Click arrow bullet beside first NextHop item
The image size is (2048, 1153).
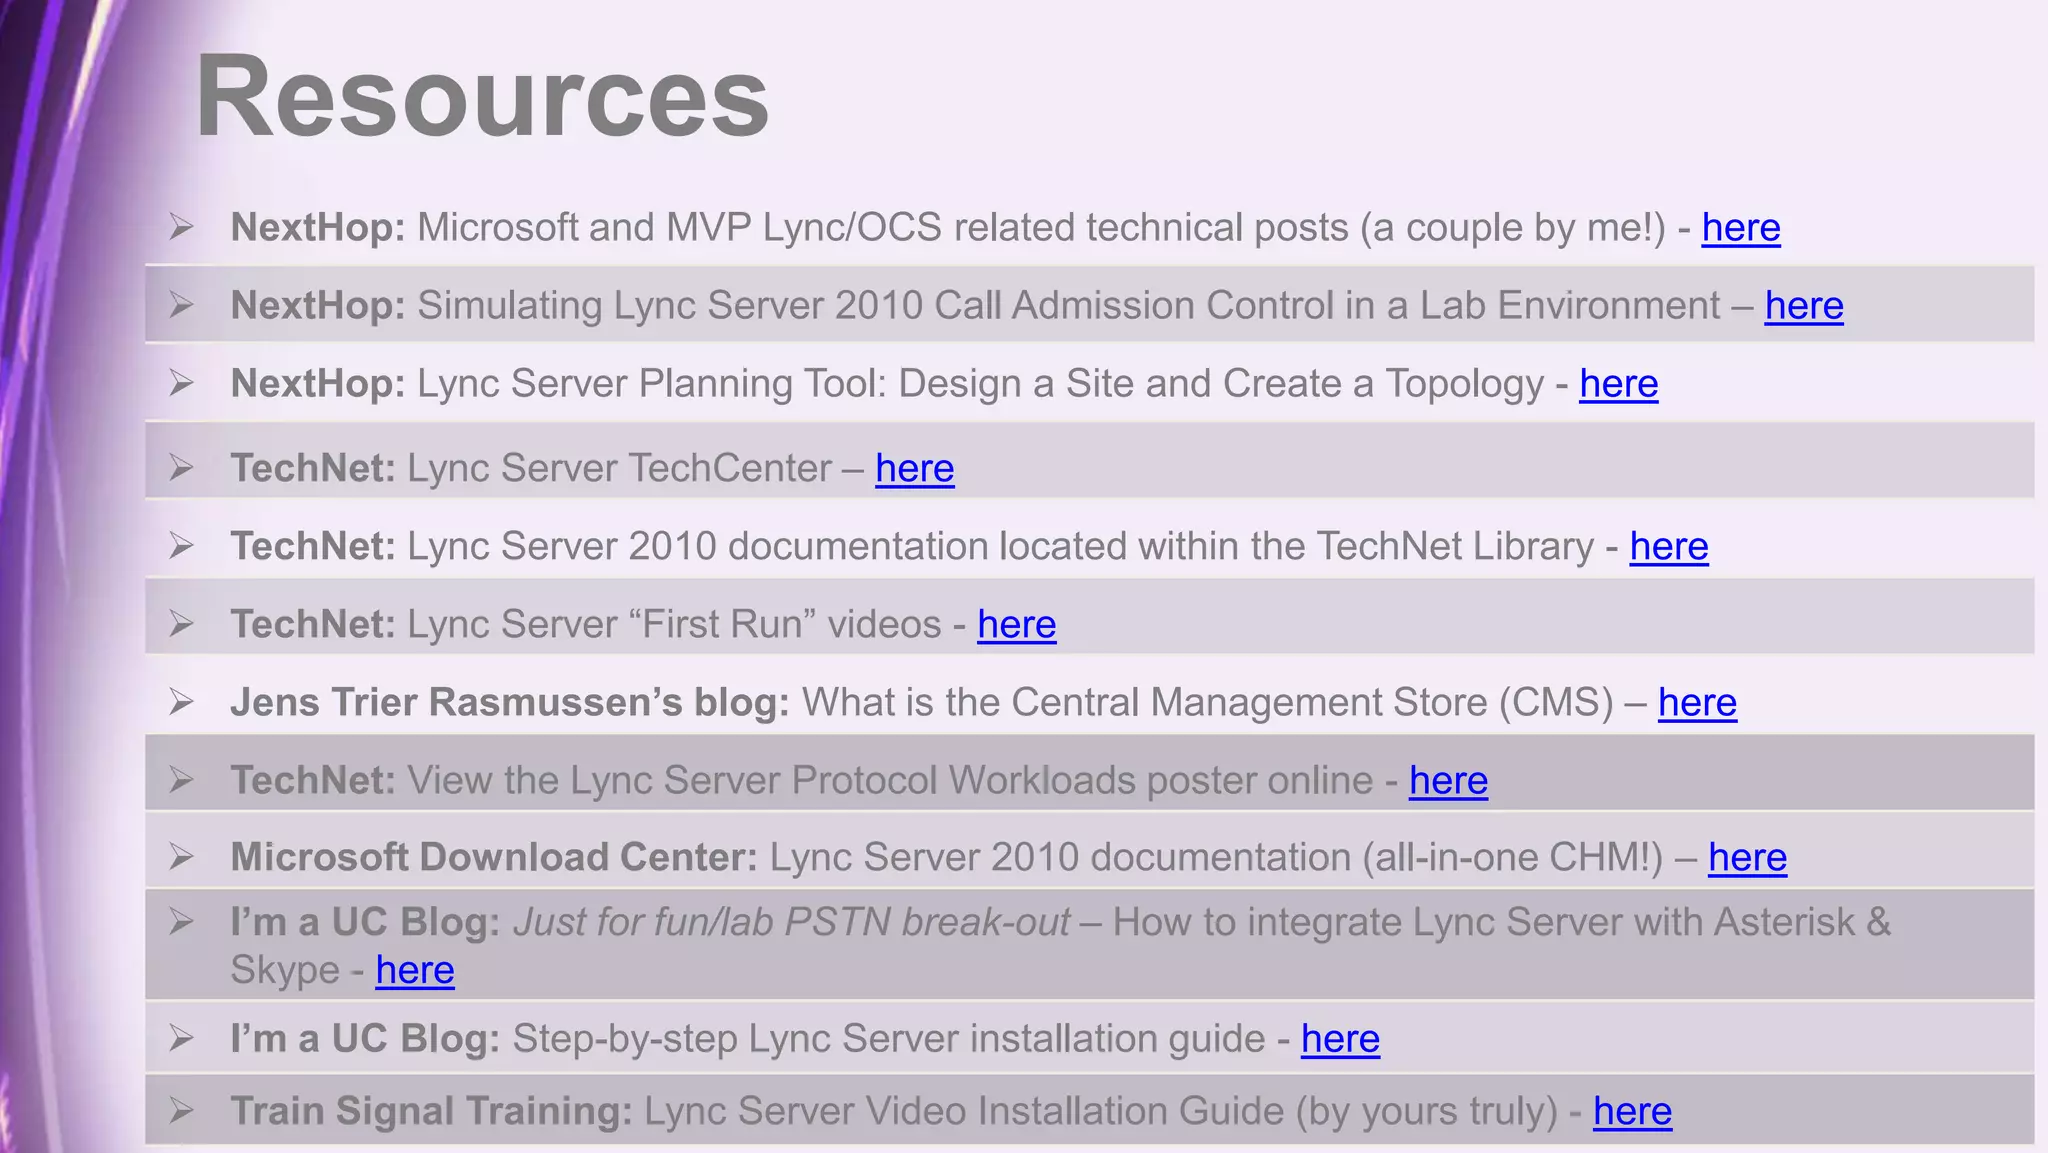181,226
